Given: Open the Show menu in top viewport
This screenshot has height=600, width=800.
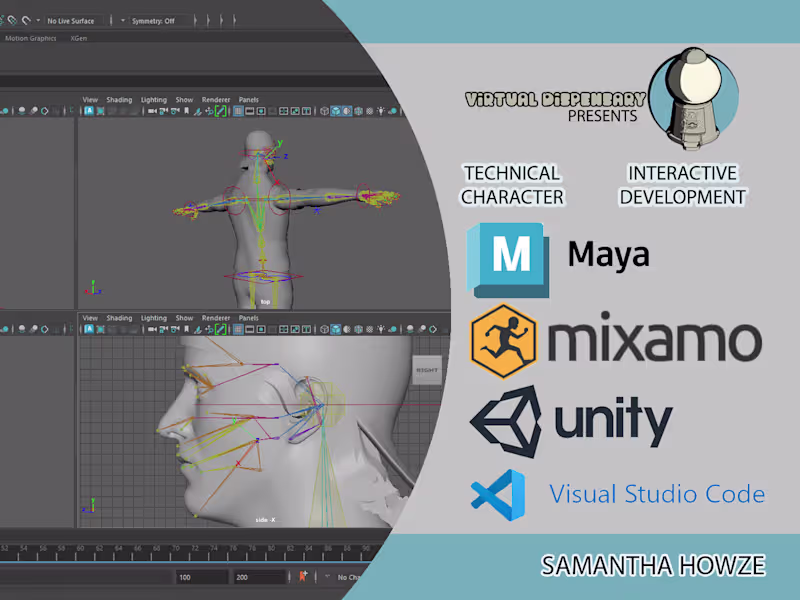Looking at the screenshot, I should [184, 99].
